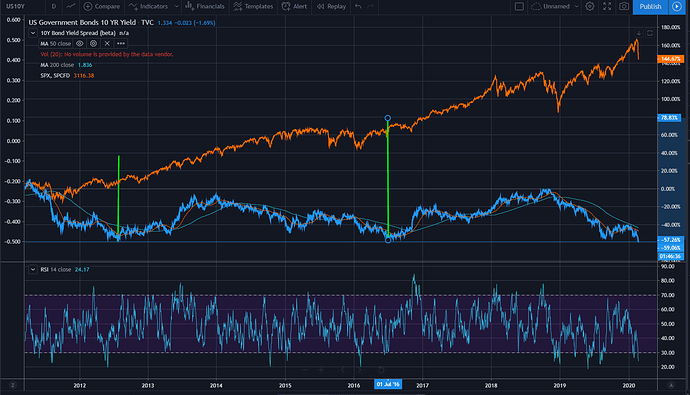690x395 pixels.
Task: Open indicator Templates
Action: pyautogui.click(x=253, y=6)
